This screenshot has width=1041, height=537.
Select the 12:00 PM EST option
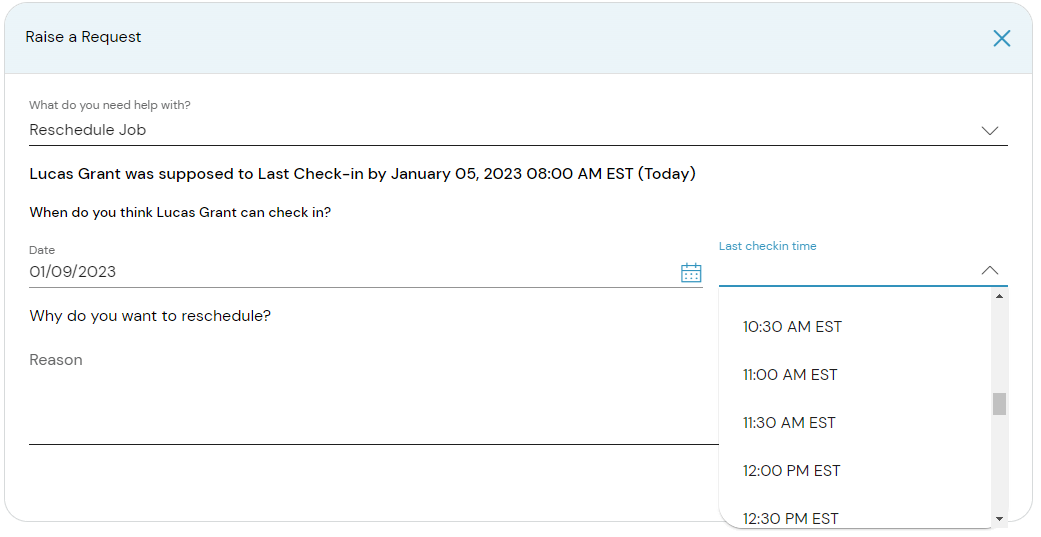[791, 471]
